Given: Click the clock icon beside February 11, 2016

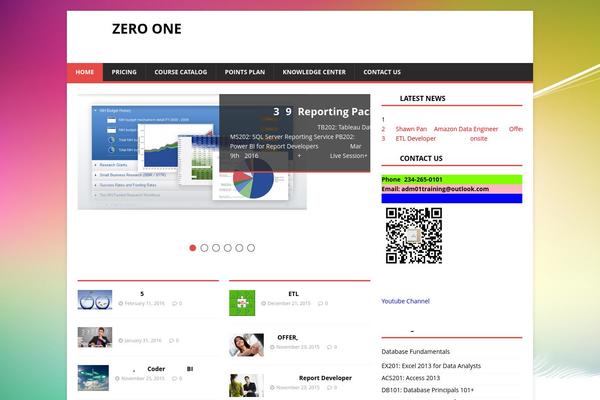Looking at the screenshot, I should [121, 304].
